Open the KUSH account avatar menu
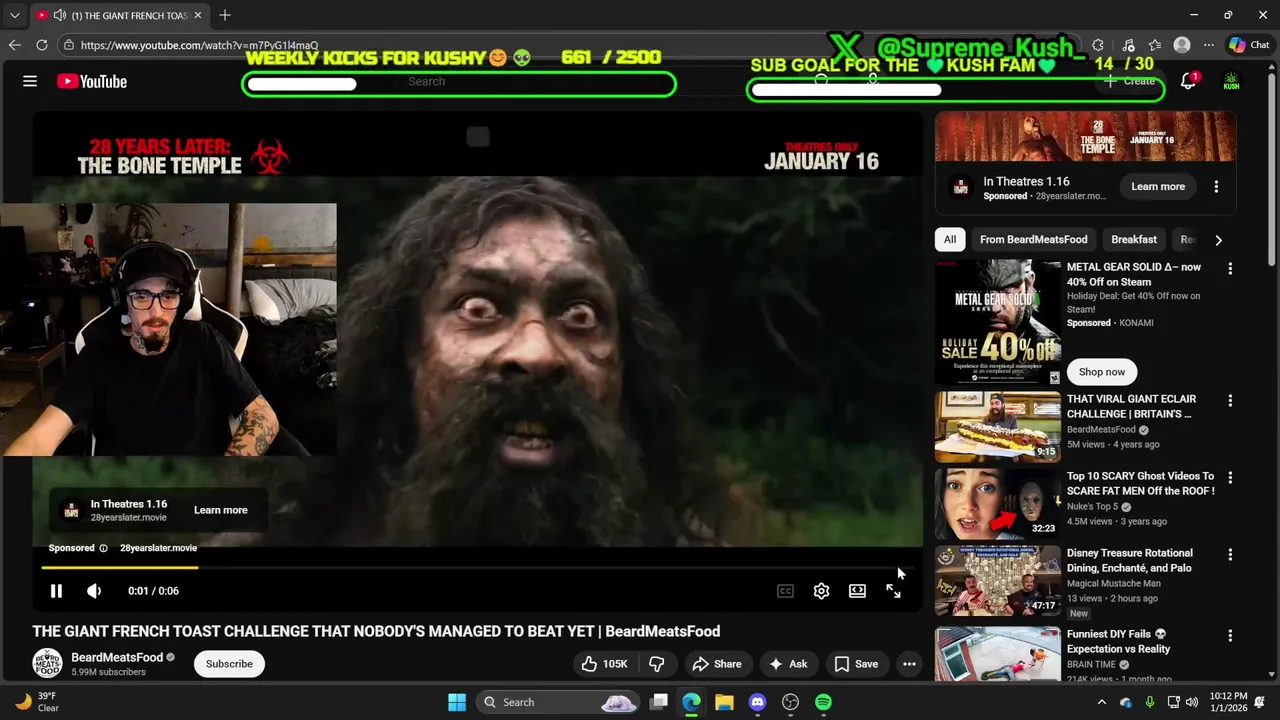 click(x=1231, y=82)
